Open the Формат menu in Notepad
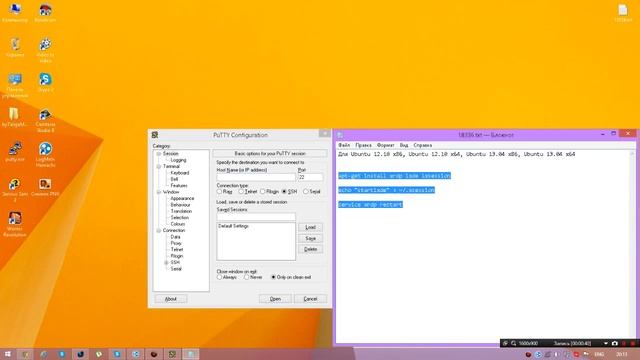 pyautogui.click(x=385, y=145)
